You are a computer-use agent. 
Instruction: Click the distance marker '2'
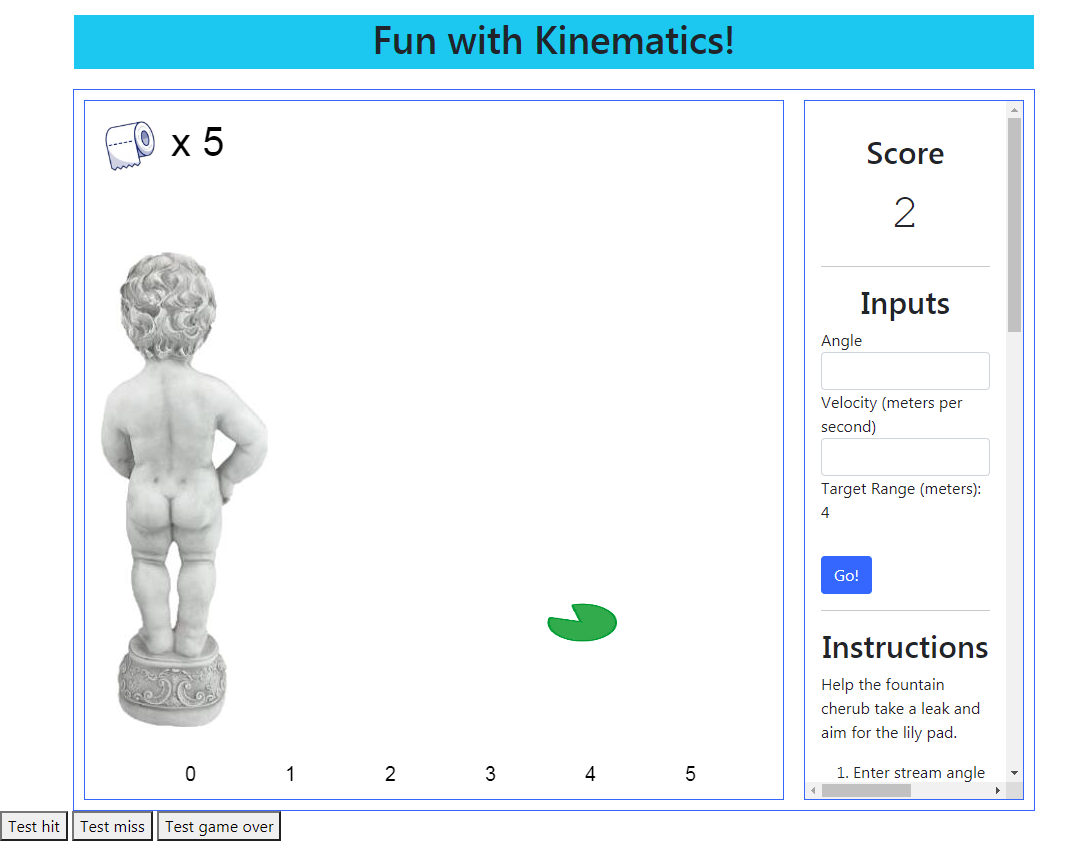pyautogui.click(x=390, y=774)
